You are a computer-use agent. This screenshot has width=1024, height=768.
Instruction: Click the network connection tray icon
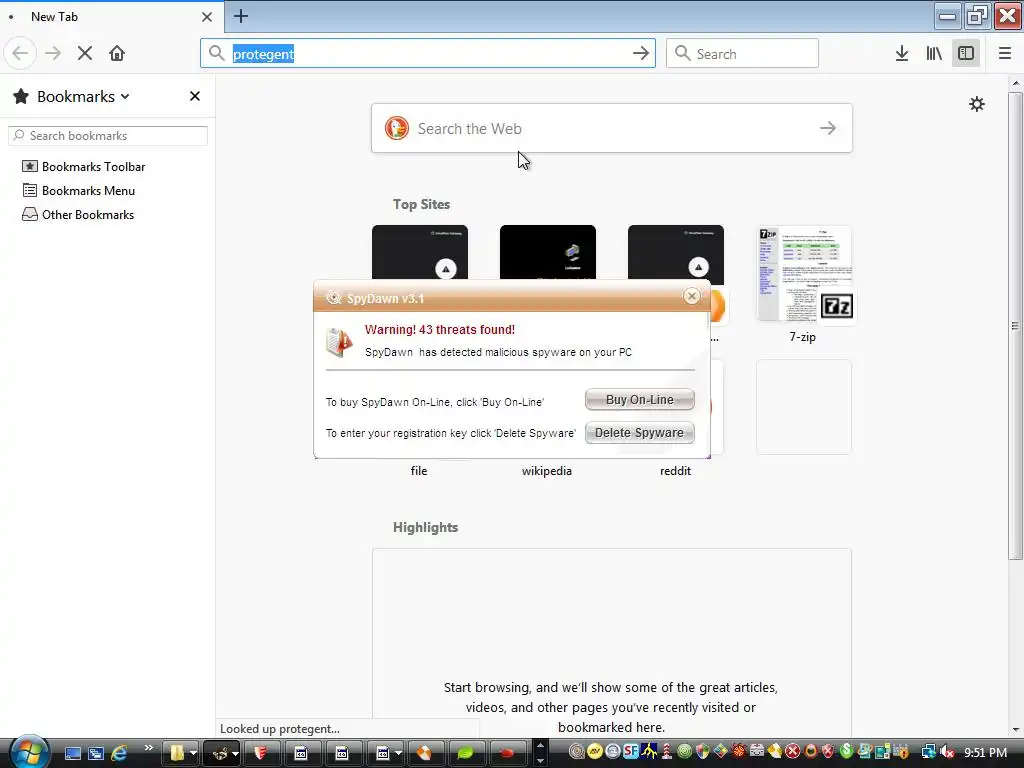[928, 752]
